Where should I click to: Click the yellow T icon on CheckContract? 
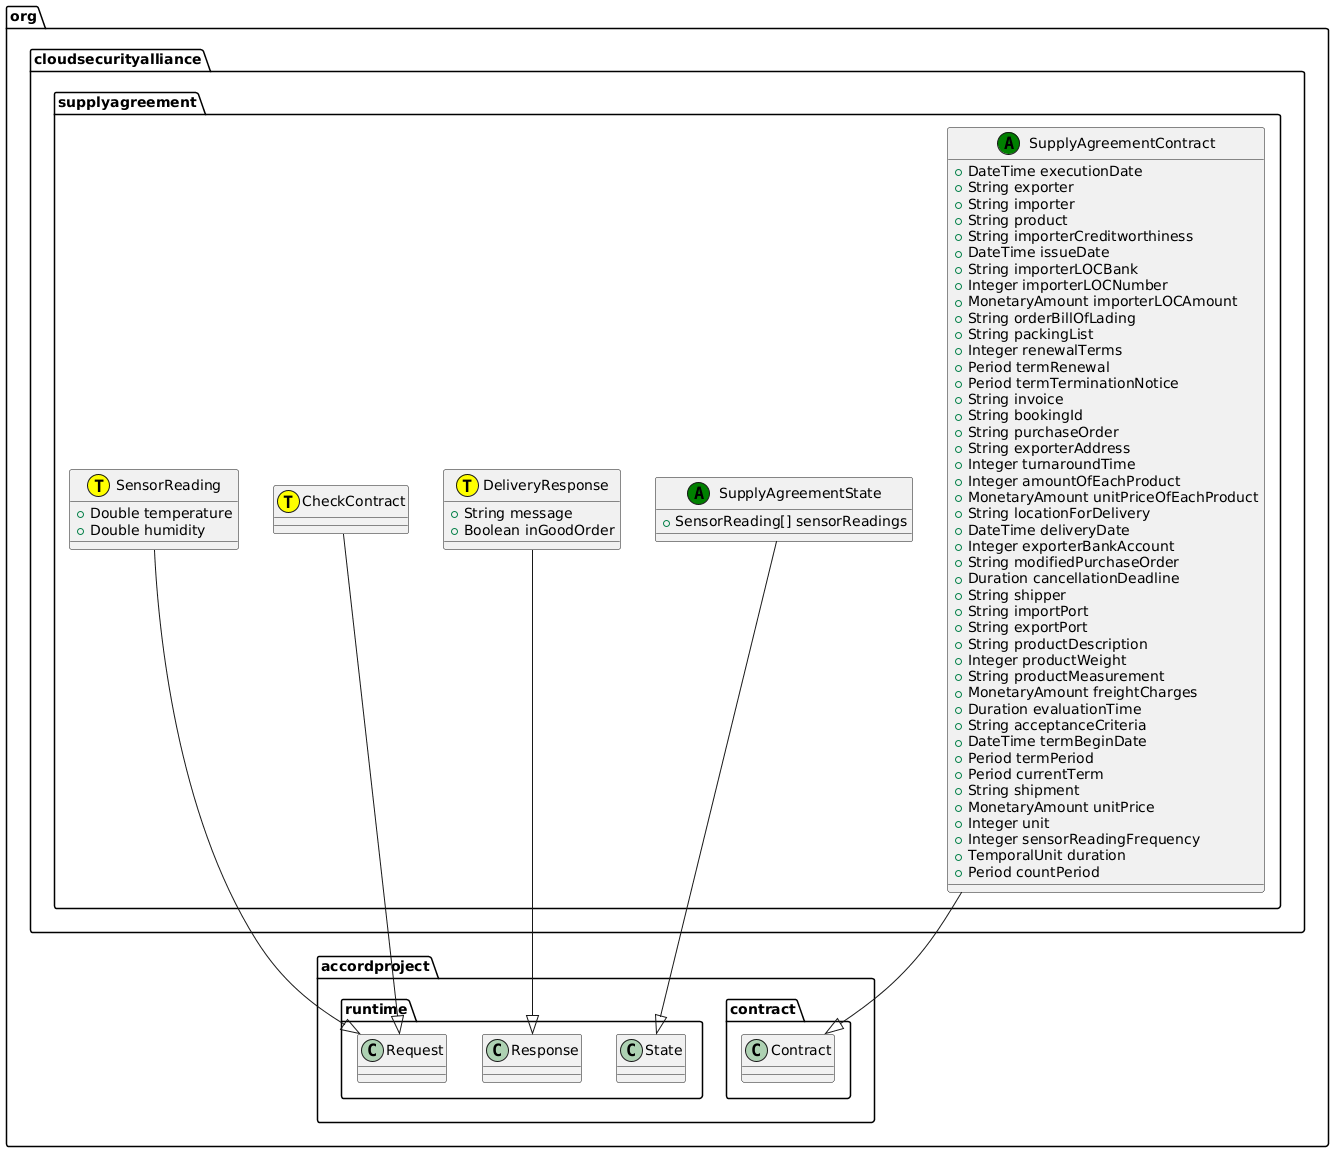(x=289, y=501)
